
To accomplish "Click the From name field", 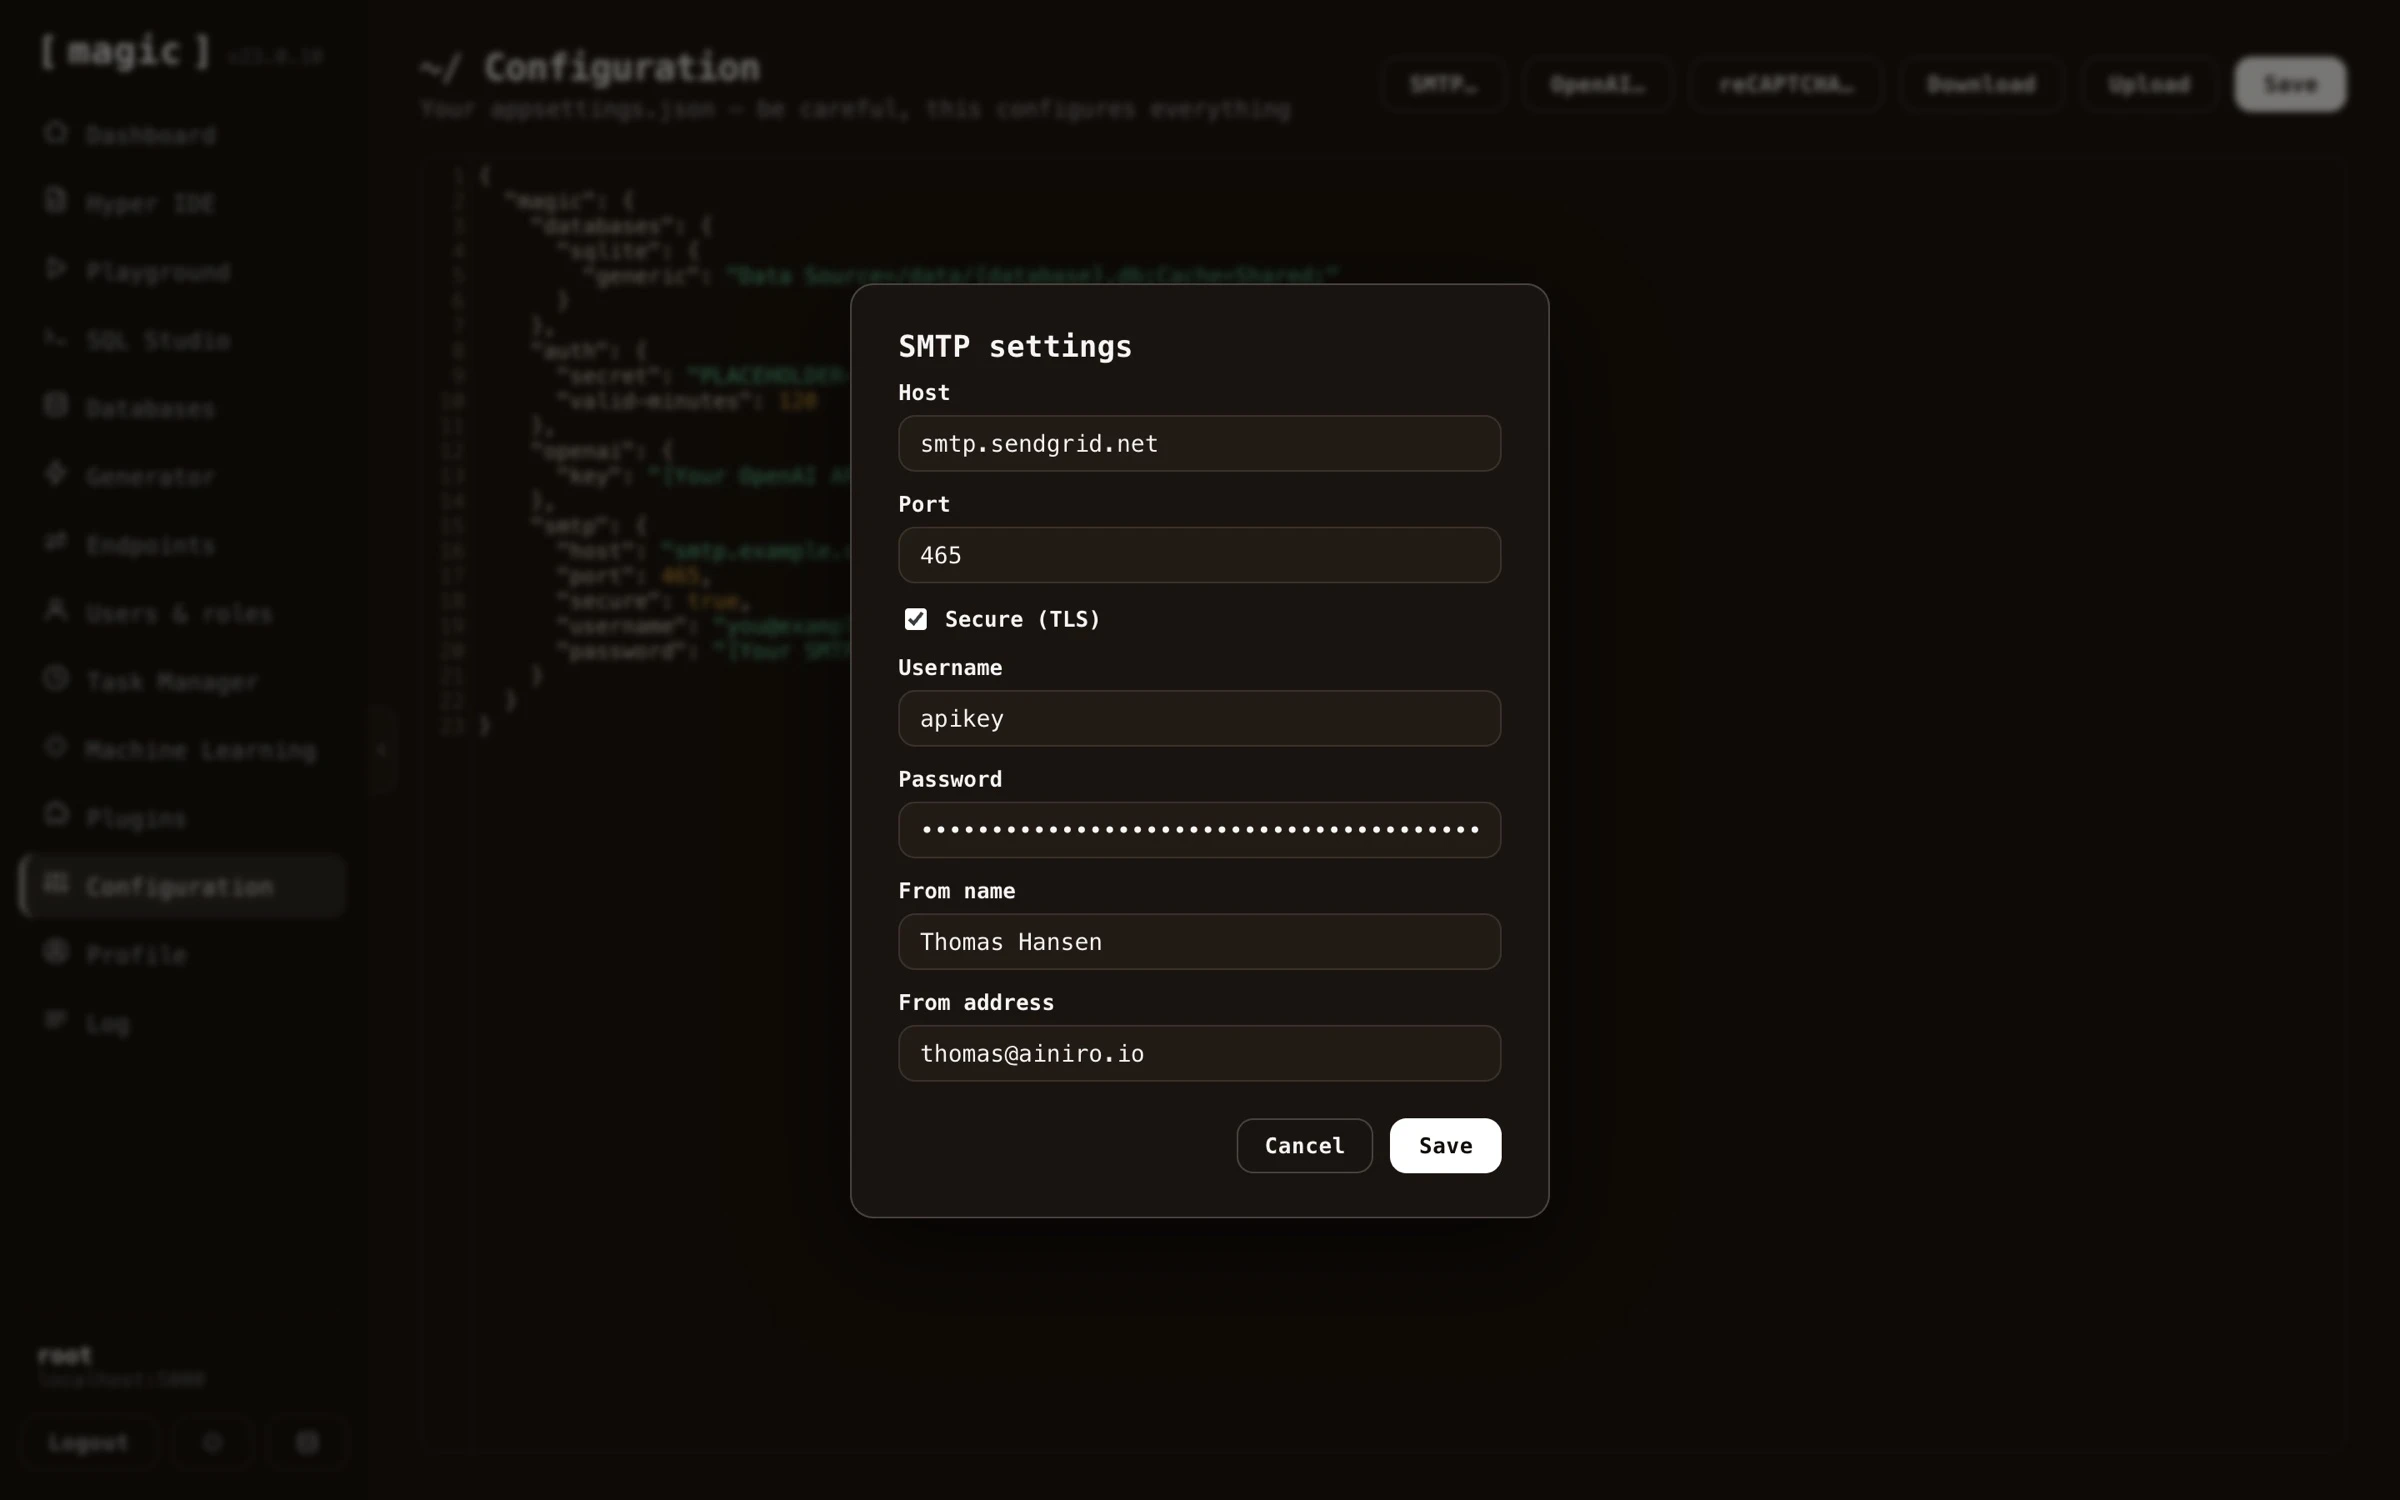I will (x=1199, y=941).
